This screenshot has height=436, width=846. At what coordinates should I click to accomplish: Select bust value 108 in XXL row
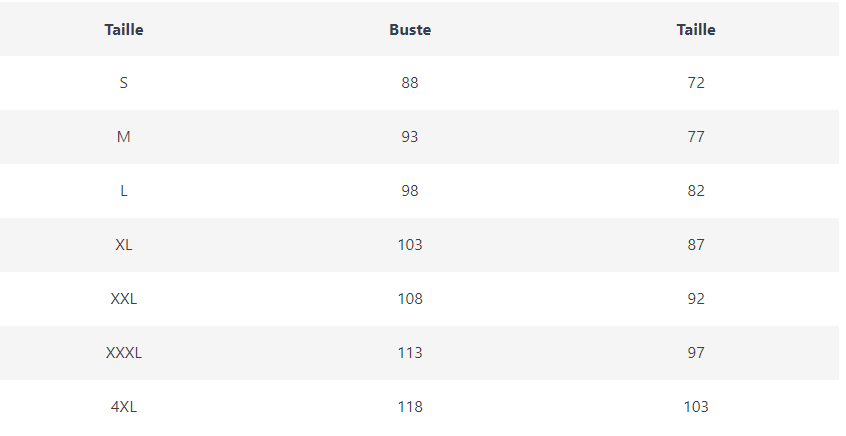tap(410, 299)
